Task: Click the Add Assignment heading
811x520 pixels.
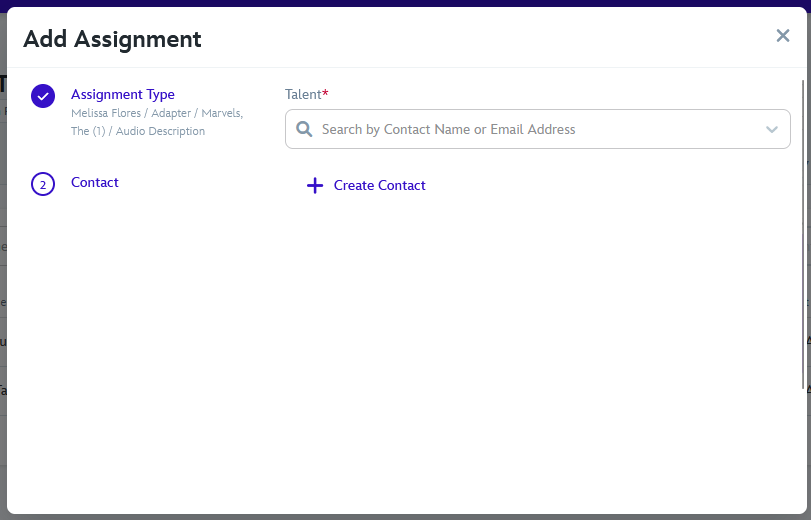Action: pos(112,39)
